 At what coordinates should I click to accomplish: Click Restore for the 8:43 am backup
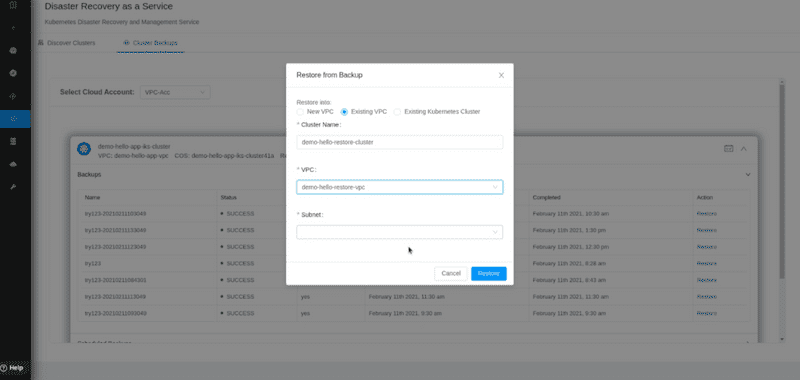click(x=707, y=280)
